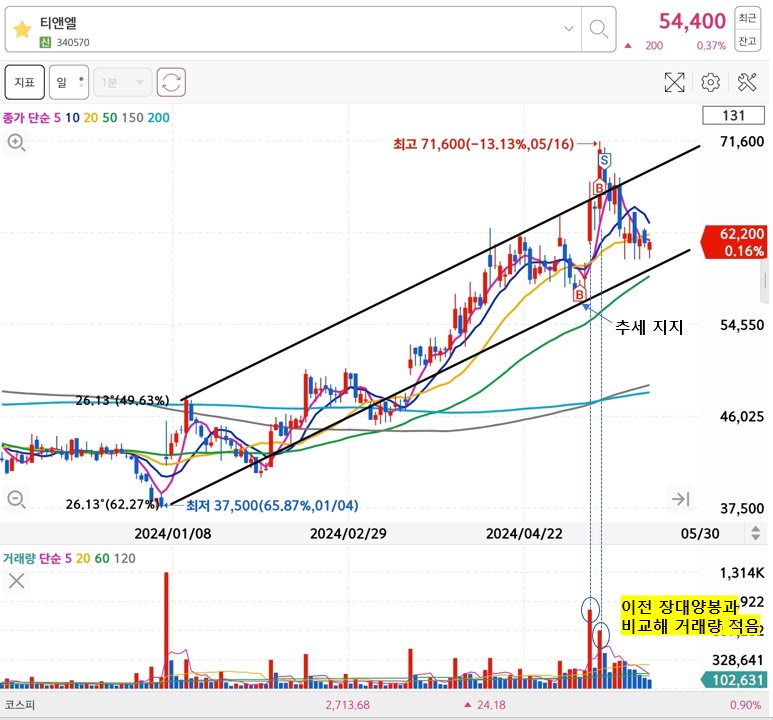773x720 pixels.
Task: Click the upper B buy marker near peak
Action: (599, 188)
